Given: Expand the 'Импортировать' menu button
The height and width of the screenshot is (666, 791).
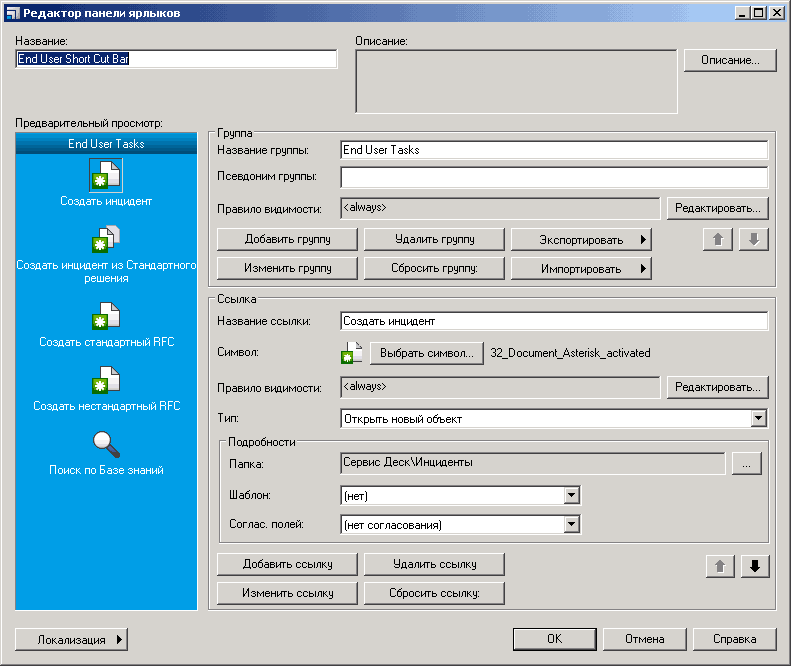Looking at the screenshot, I should pyautogui.click(x=581, y=268).
